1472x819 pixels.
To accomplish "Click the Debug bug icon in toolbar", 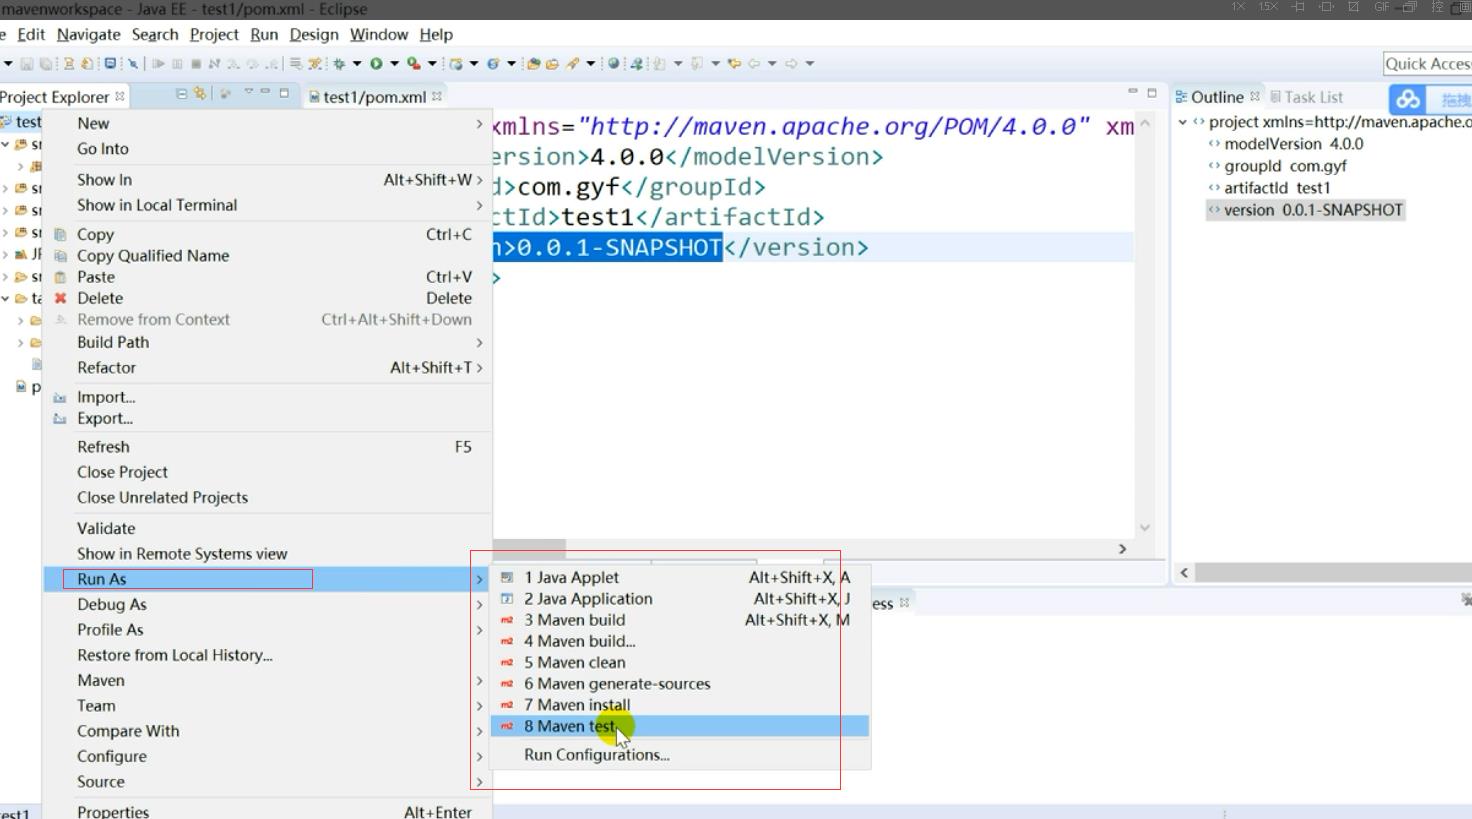I will click(338, 64).
